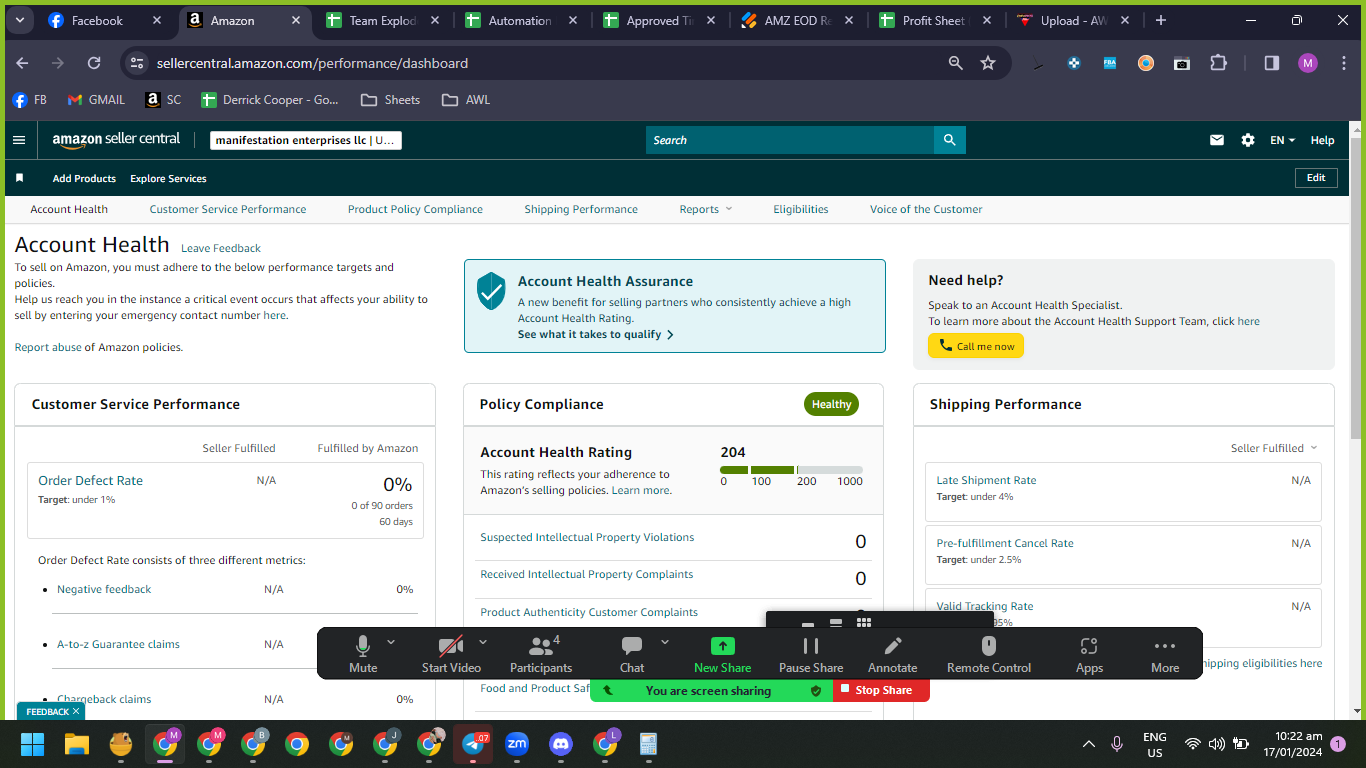Viewport: 1366px width, 768px height.
Task: Reload the current page
Action: tap(94, 63)
